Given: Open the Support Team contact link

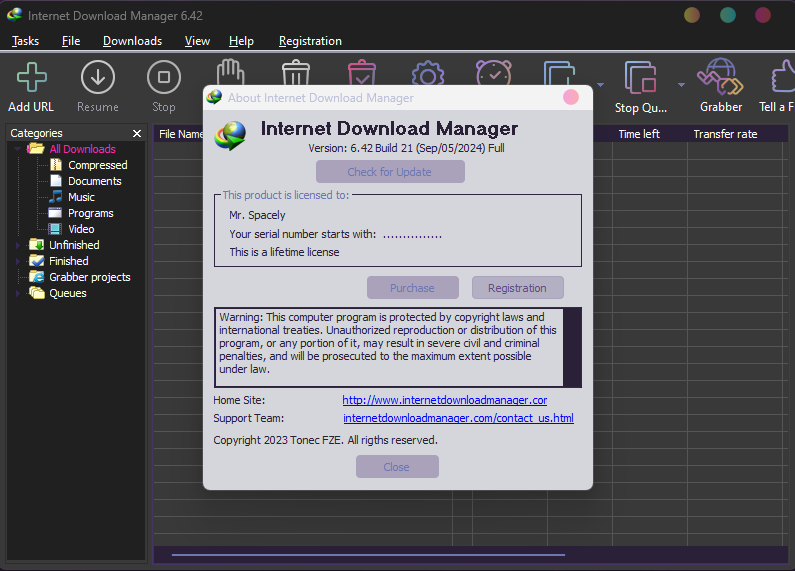Looking at the screenshot, I should [x=458, y=418].
